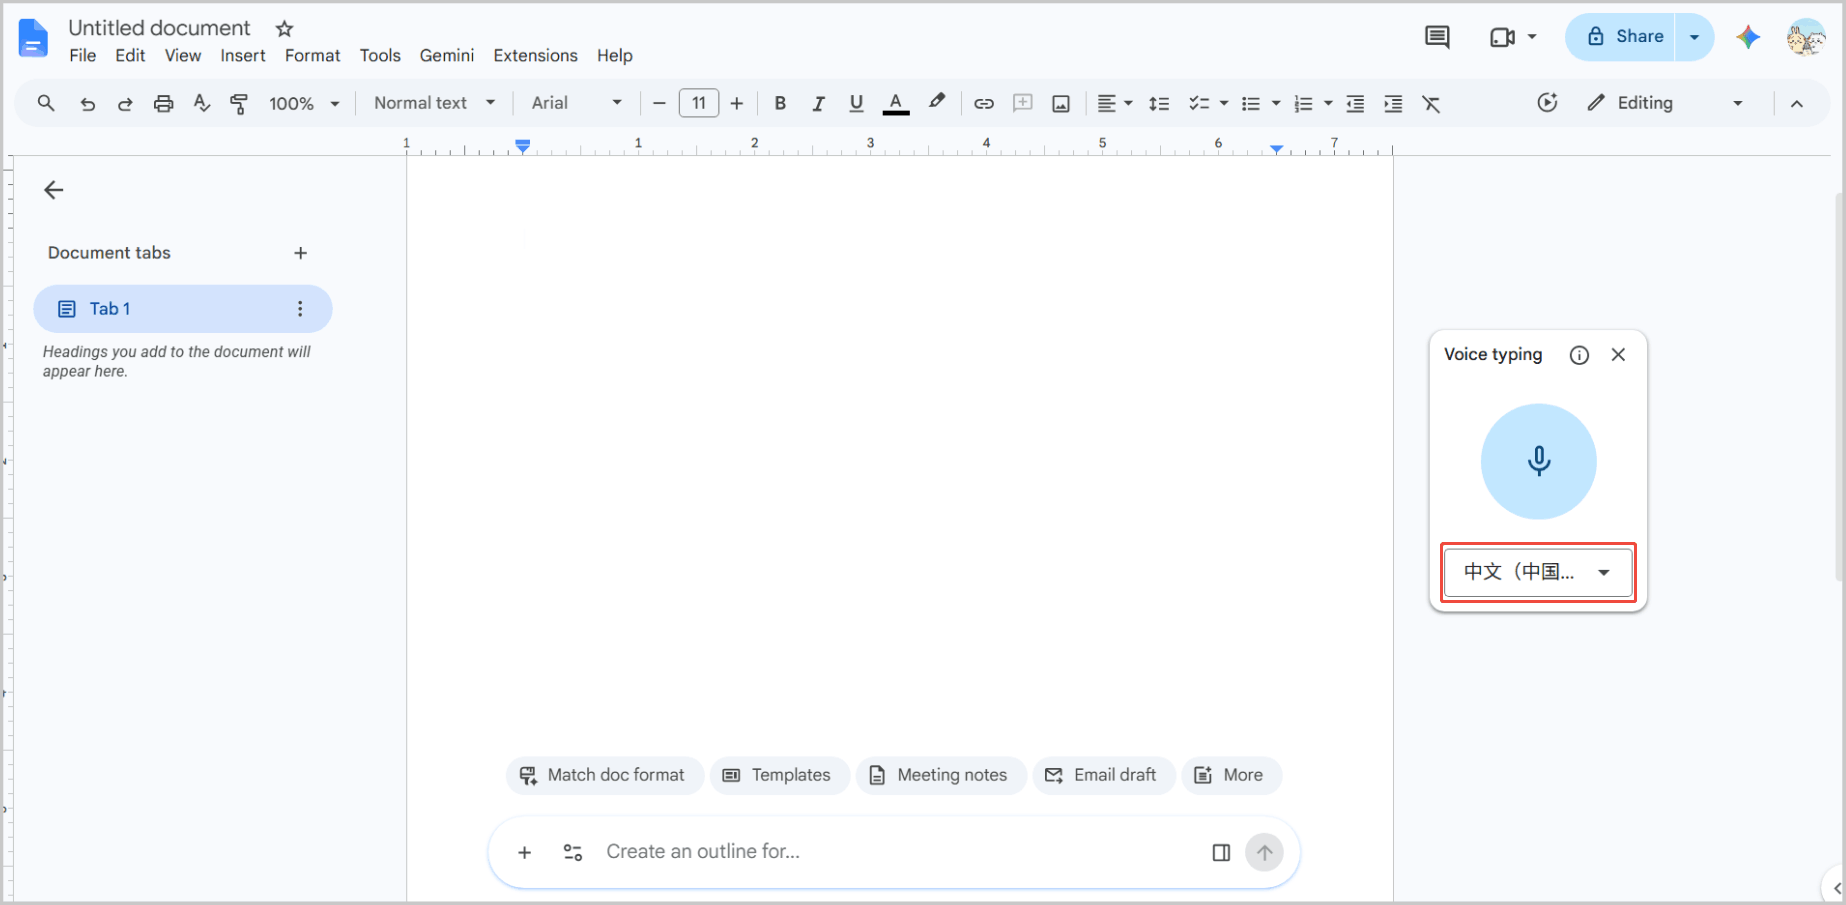Open Tab 1 options menu
Image resolution: width=1846 pixels, height=905 pixels.
tap(300, 309)
